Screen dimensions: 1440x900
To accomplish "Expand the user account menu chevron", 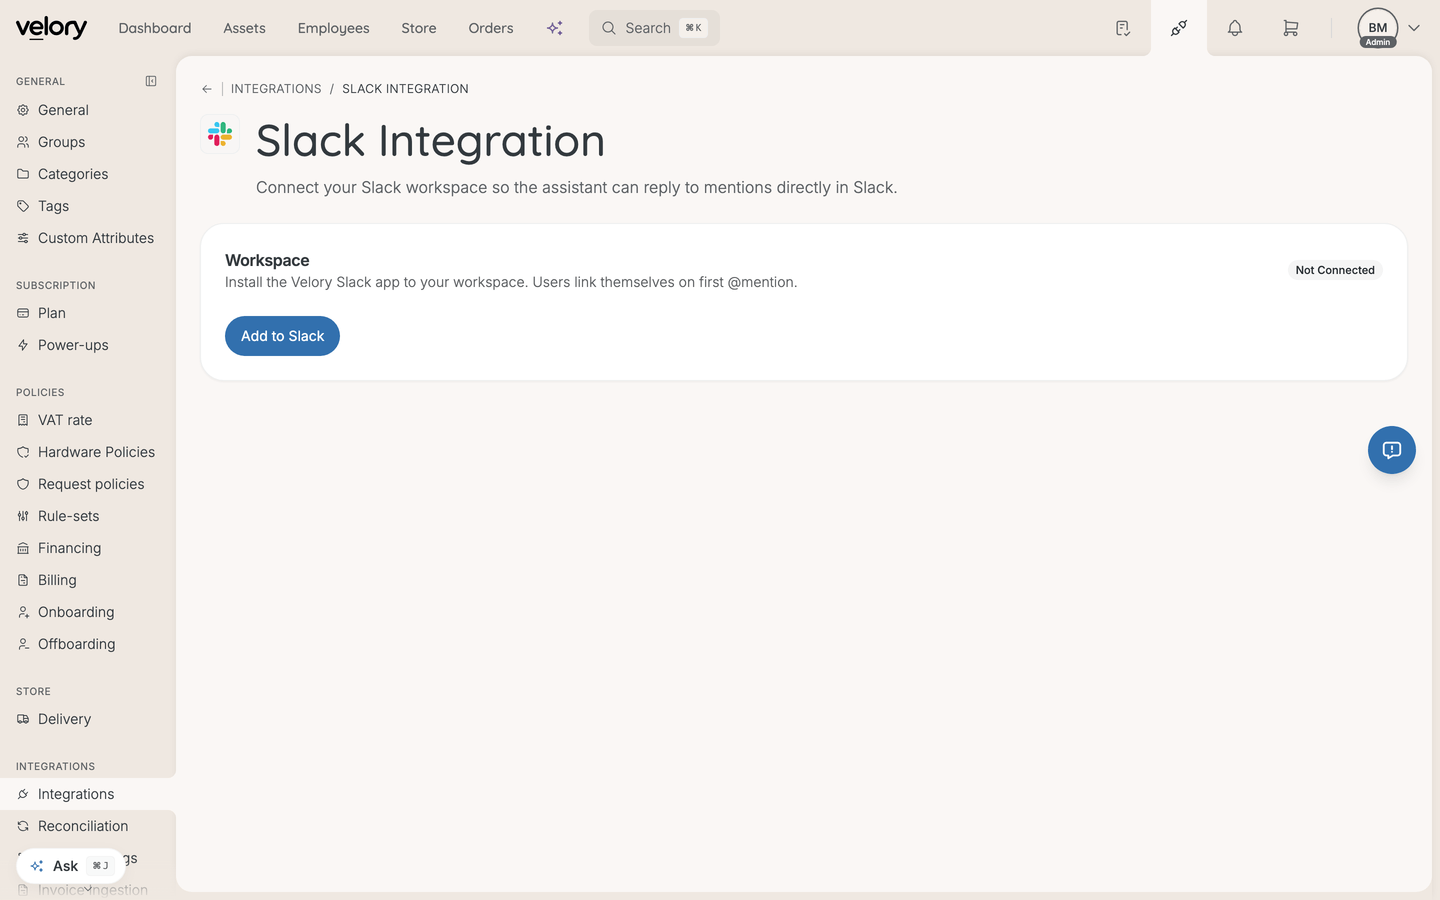I will point(1414,28).
